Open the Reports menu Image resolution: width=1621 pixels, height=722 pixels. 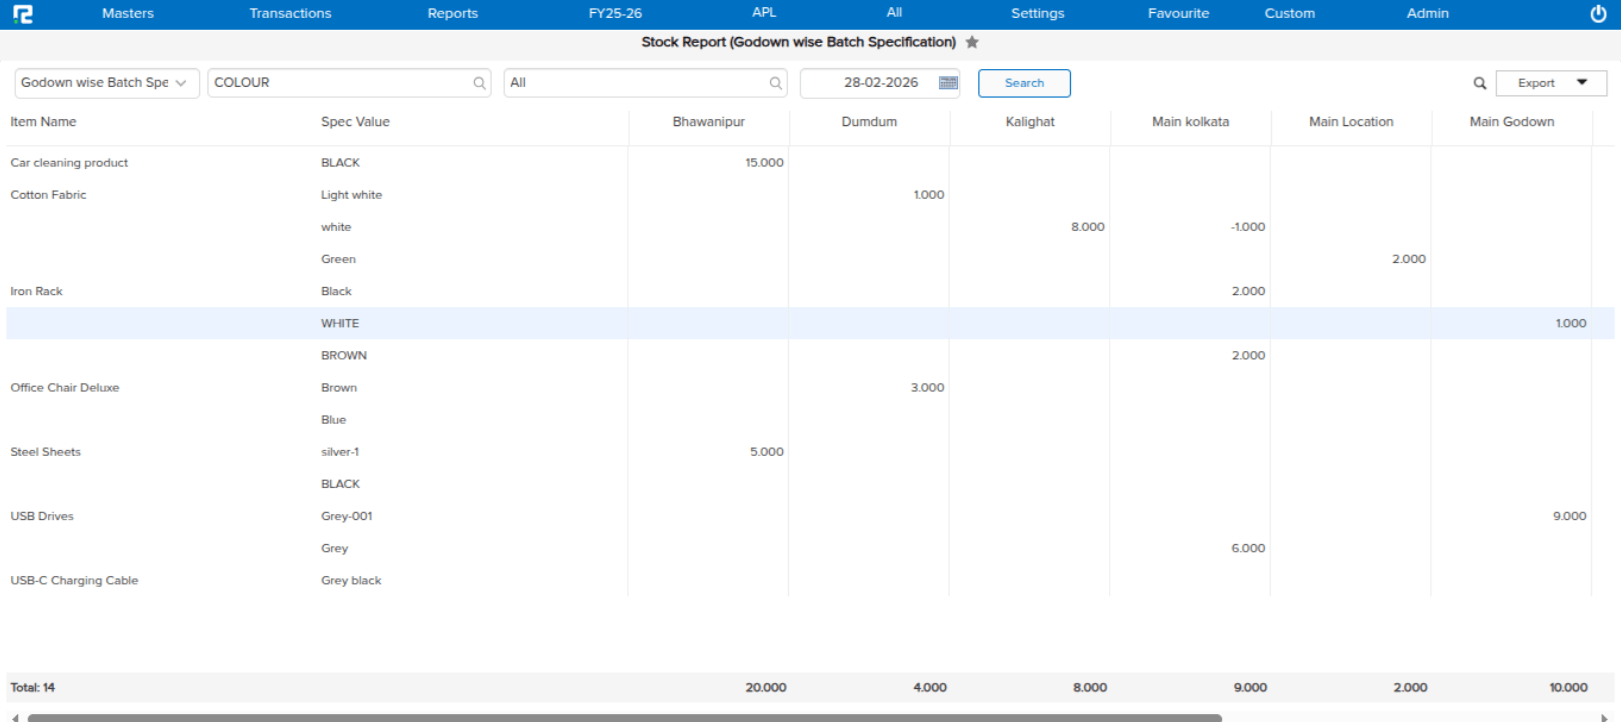coord(452,14)
